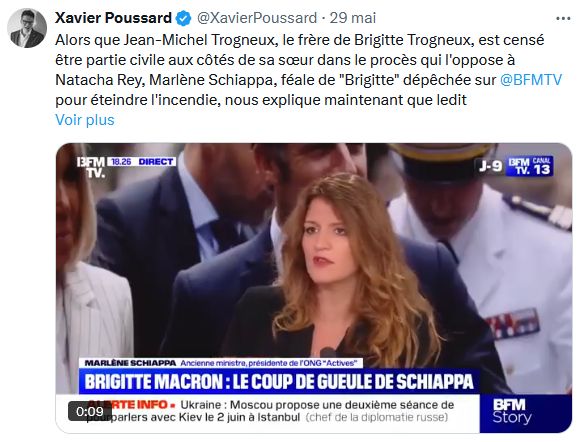This screenshot has height=442, width=580.
Task: Click the Brigitte Macron headline banner
Action: [279, 381]
